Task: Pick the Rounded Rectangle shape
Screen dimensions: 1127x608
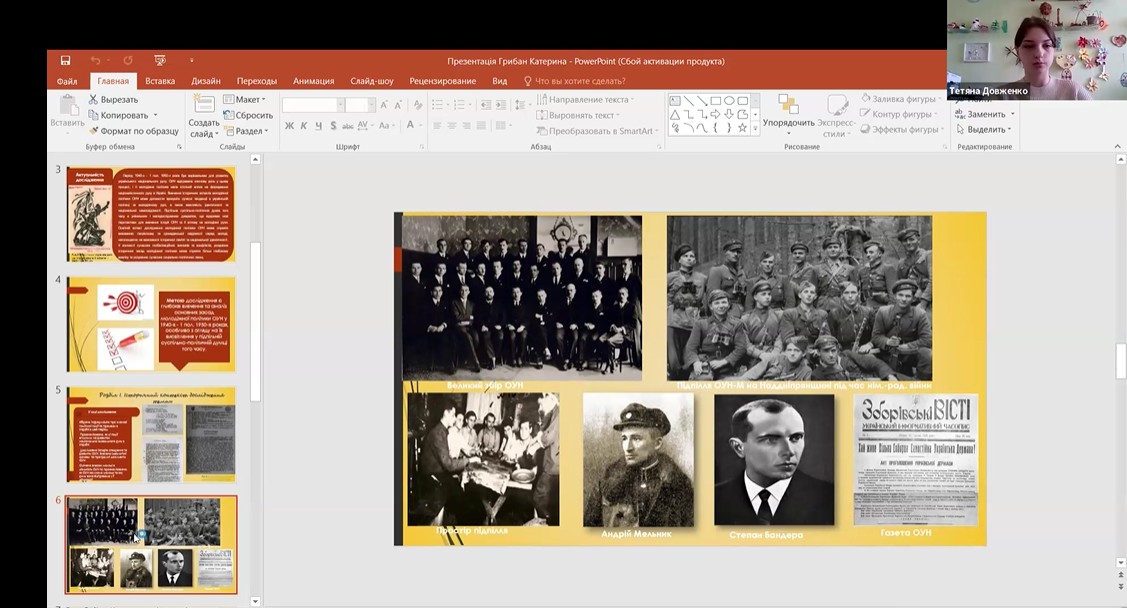Action: click(x=742, y=101)
